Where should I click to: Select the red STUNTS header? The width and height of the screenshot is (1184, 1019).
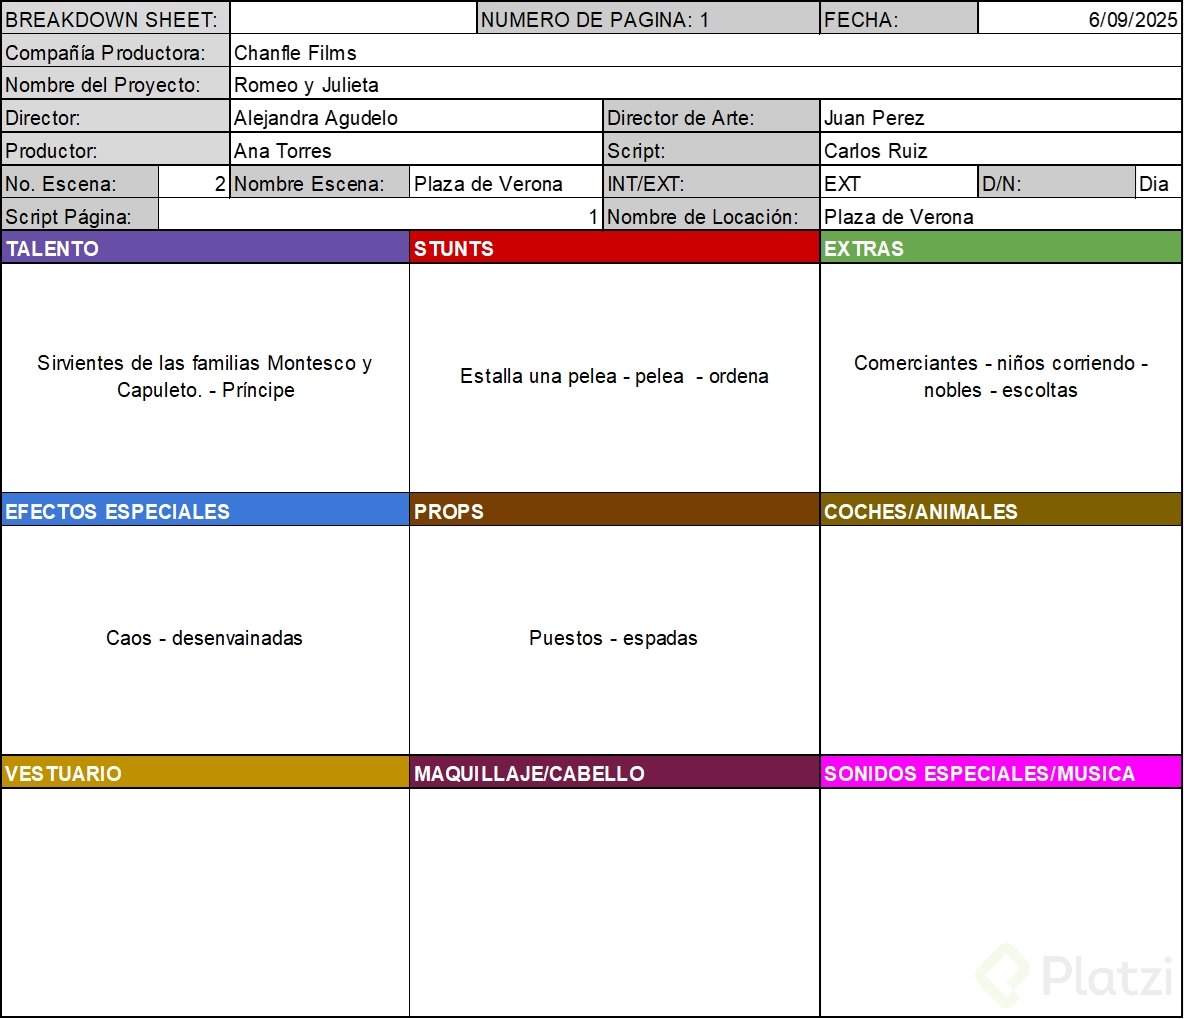pyautogui.click(x=615, y=248)
